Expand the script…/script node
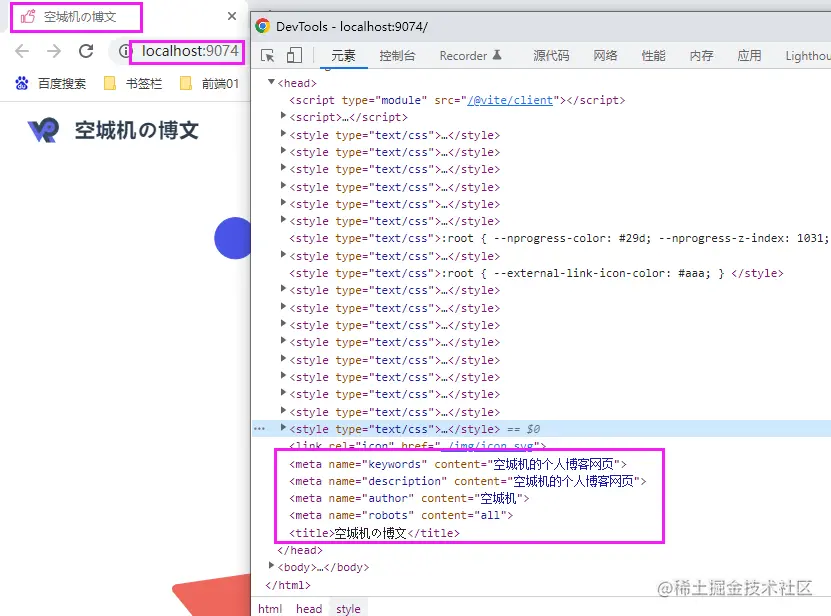 283,116
